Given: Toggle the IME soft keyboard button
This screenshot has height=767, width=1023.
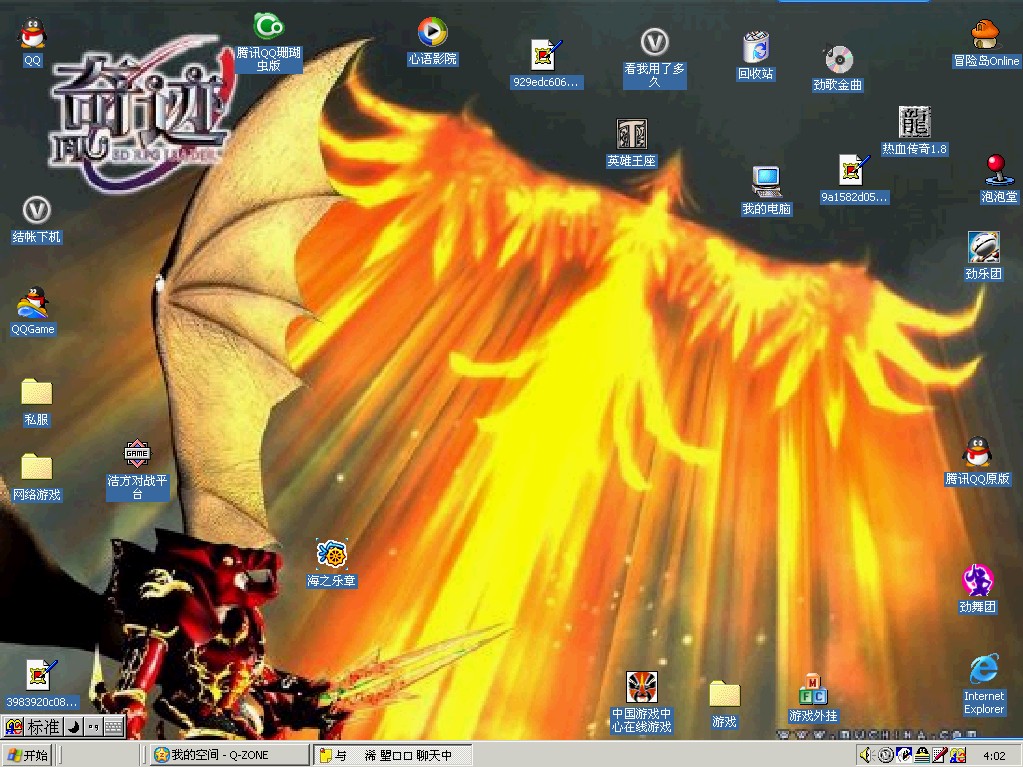Looking at the screenshot, I should pos(114,727).
